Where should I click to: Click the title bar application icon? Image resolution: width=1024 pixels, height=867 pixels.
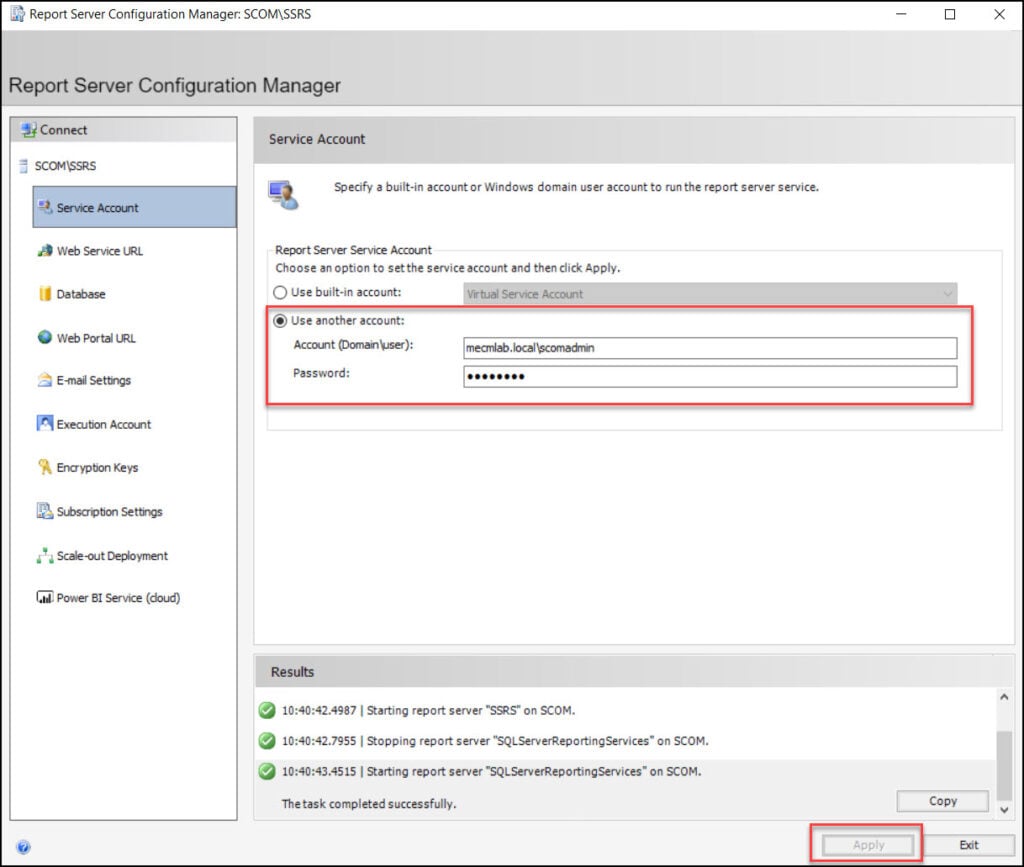17,14
